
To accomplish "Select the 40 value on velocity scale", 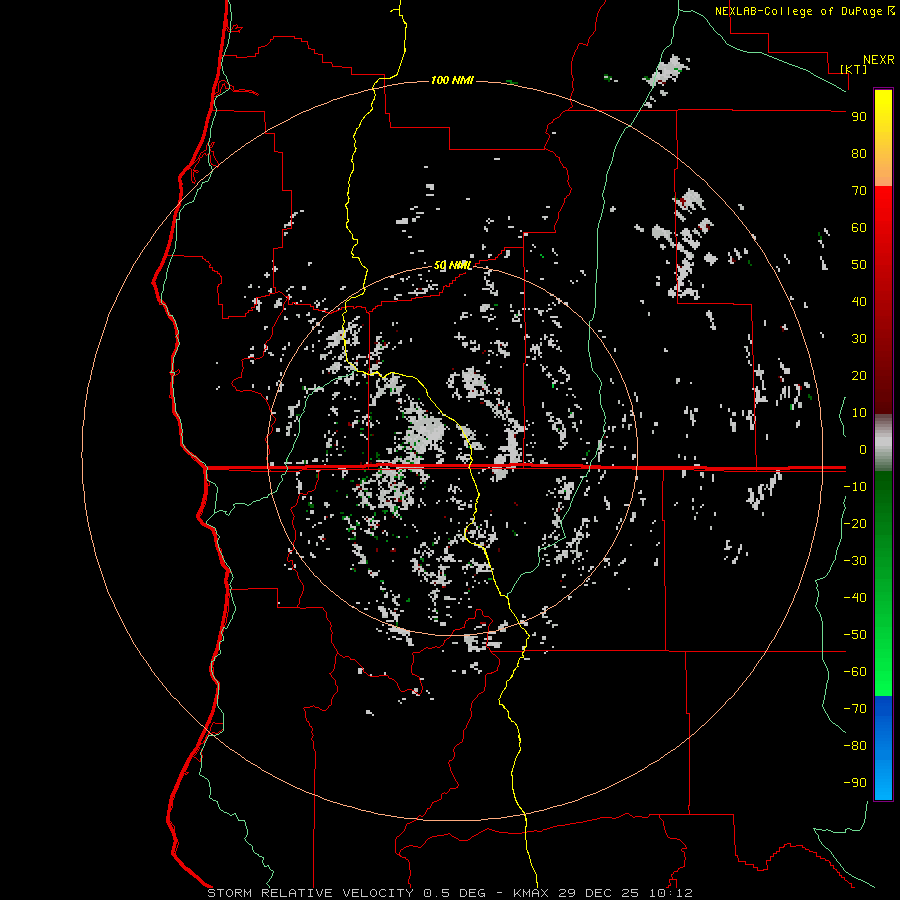I will (859, 302).
